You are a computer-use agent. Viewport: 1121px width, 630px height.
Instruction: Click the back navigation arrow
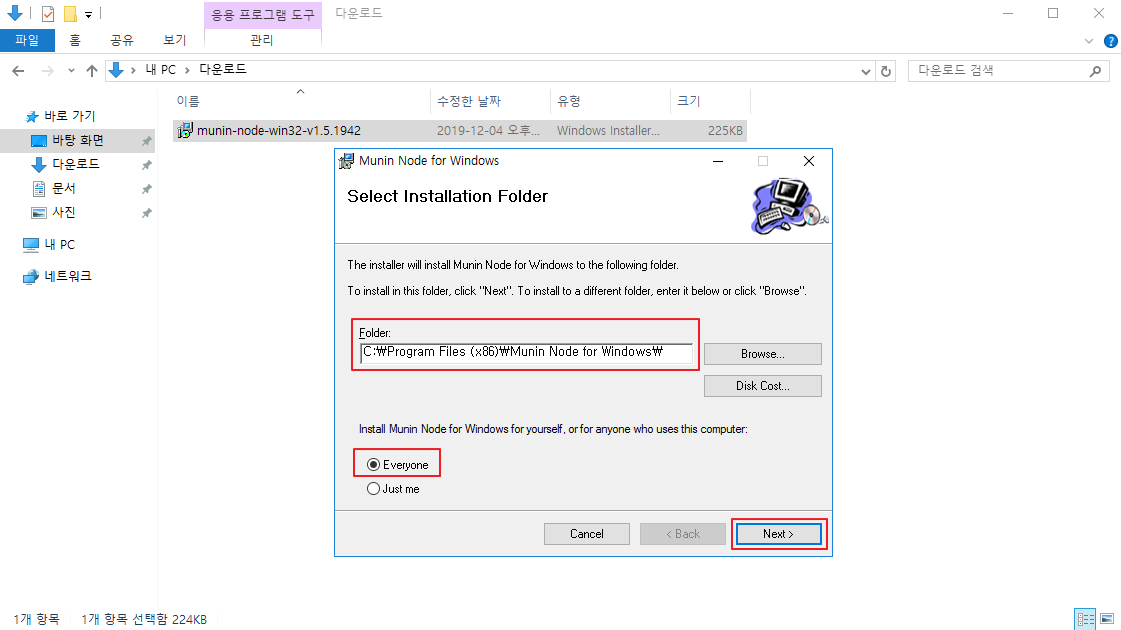(x=19, y=70)
